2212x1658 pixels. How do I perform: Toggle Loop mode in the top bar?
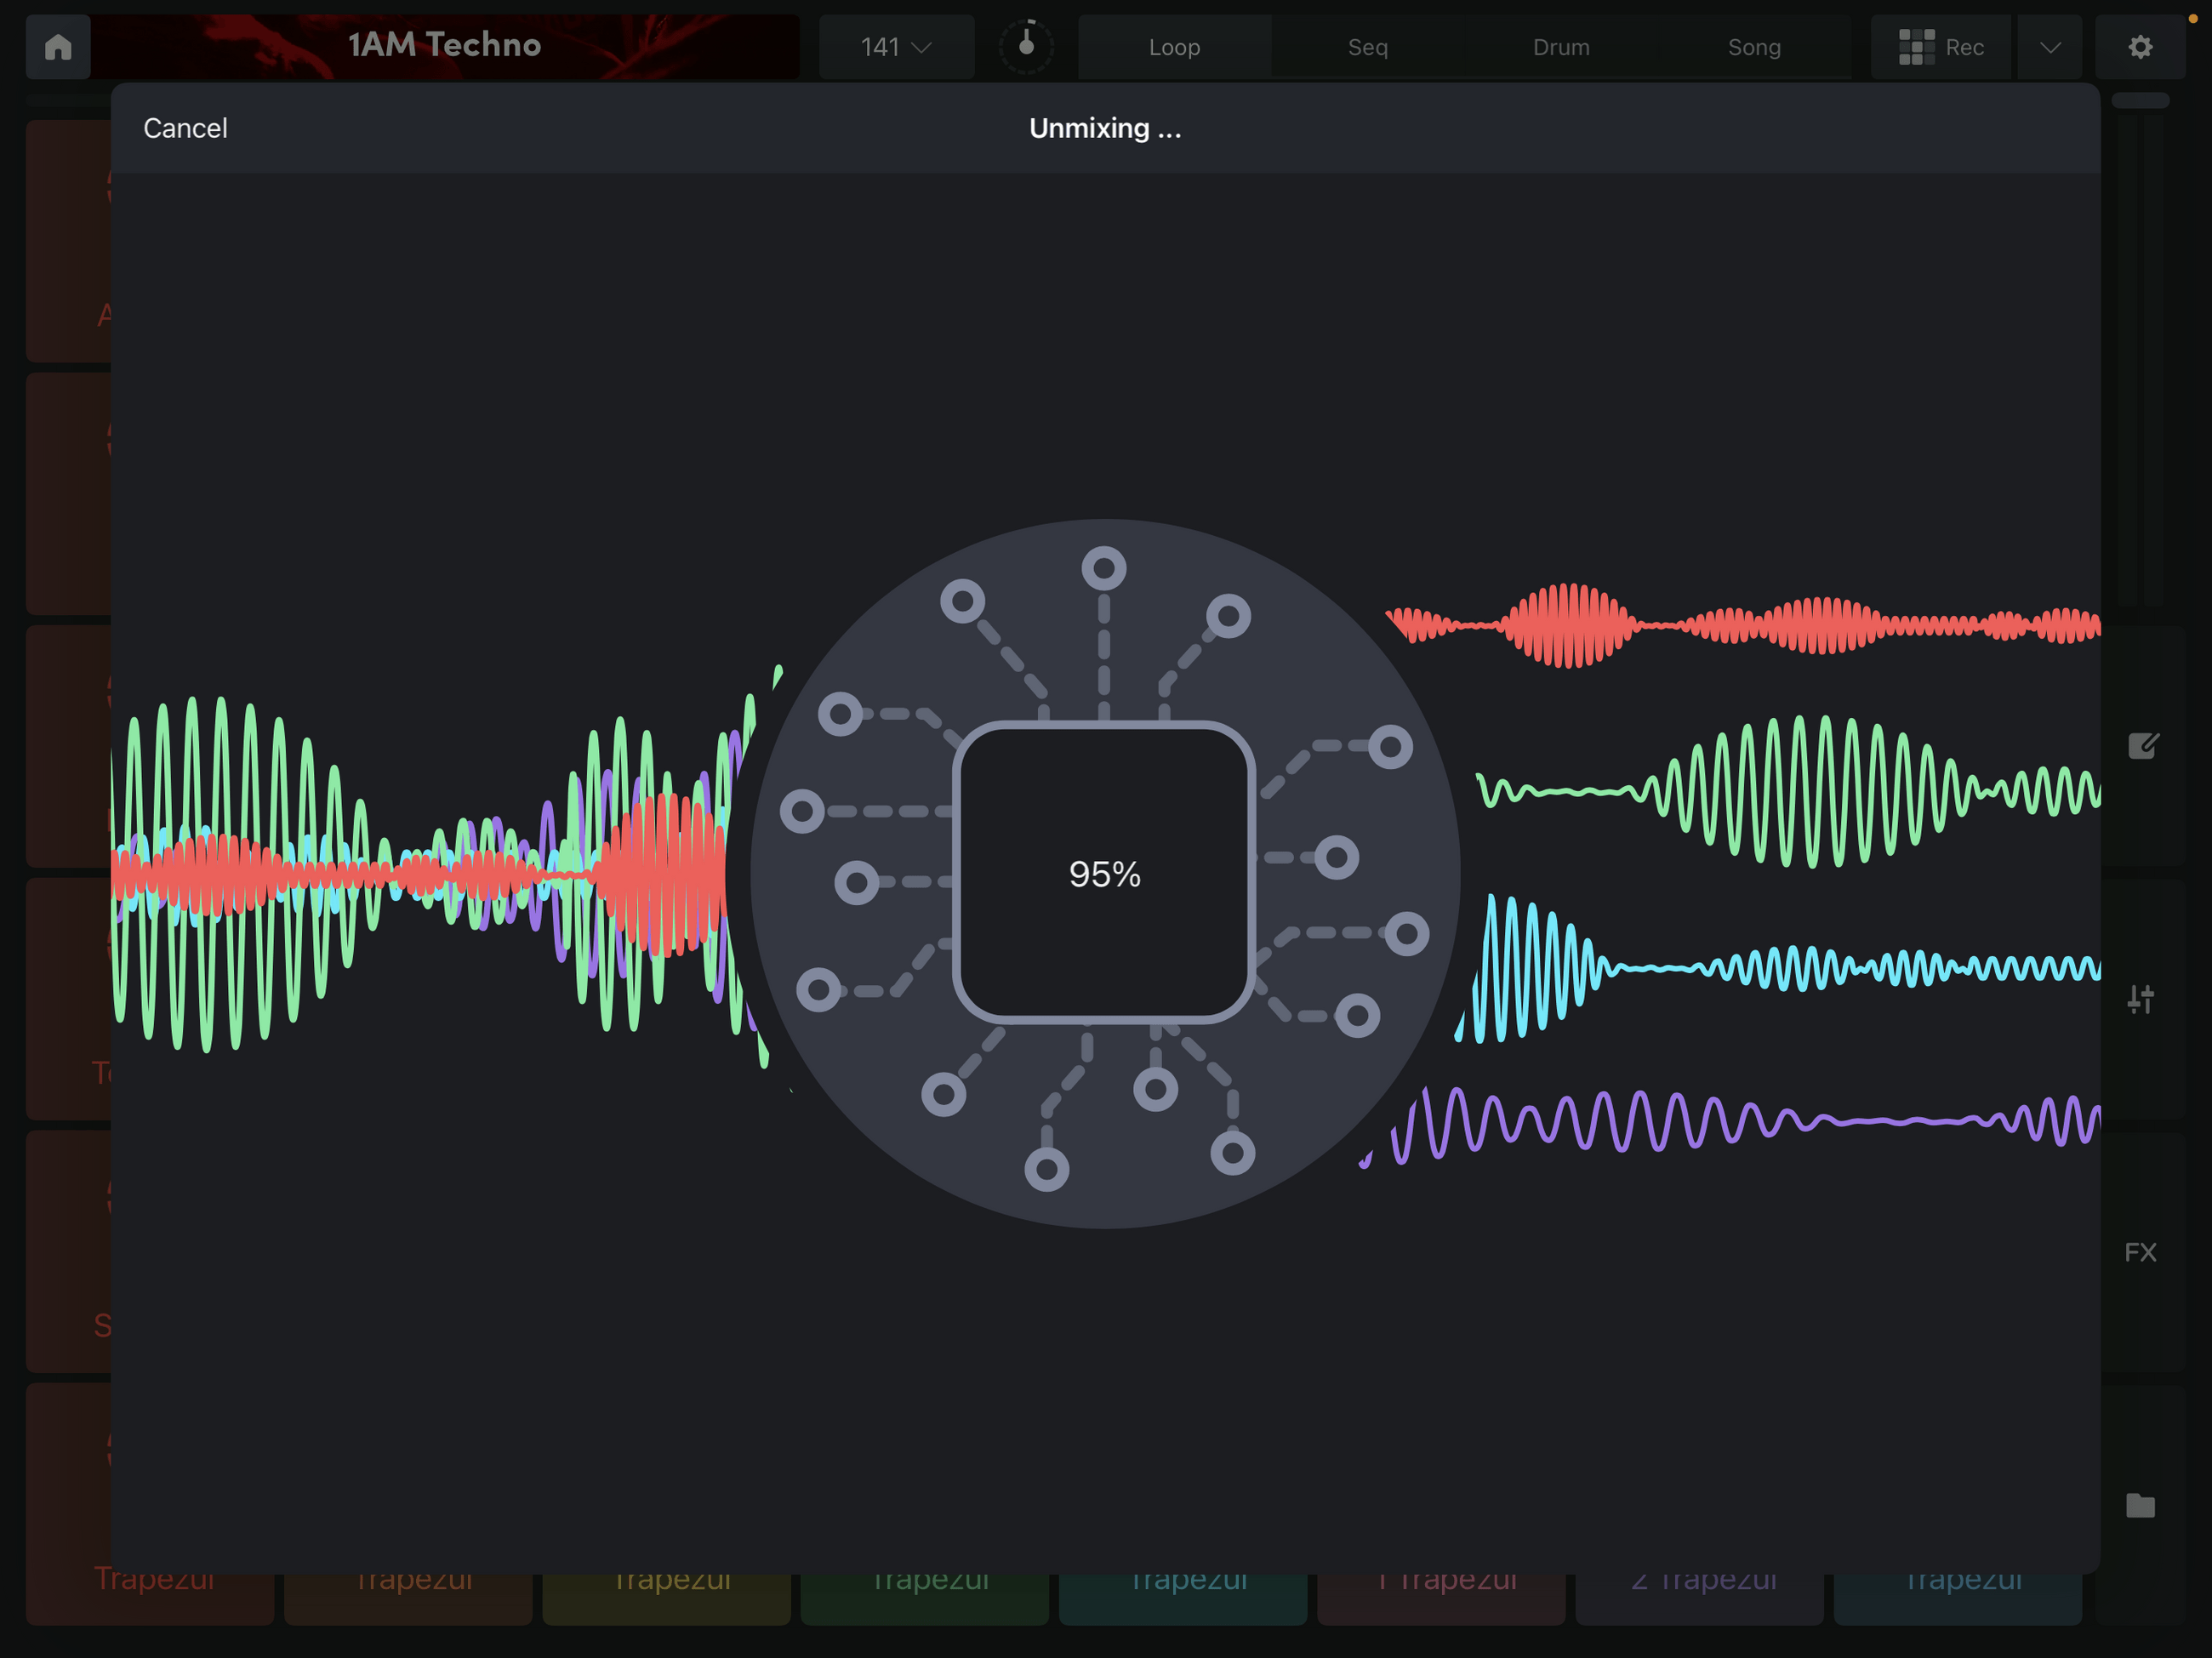tap(1174, 46)
